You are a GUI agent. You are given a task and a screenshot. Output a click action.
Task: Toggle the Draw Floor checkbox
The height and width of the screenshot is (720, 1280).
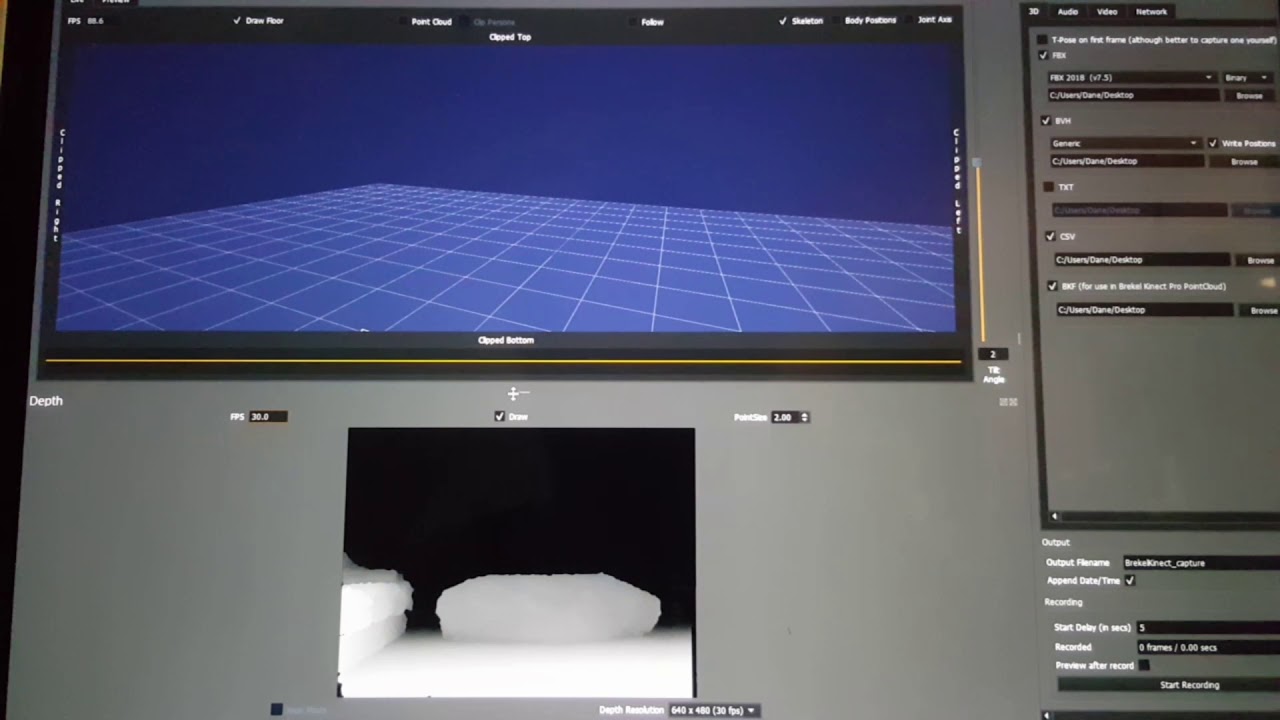click(x=237, y=20)
